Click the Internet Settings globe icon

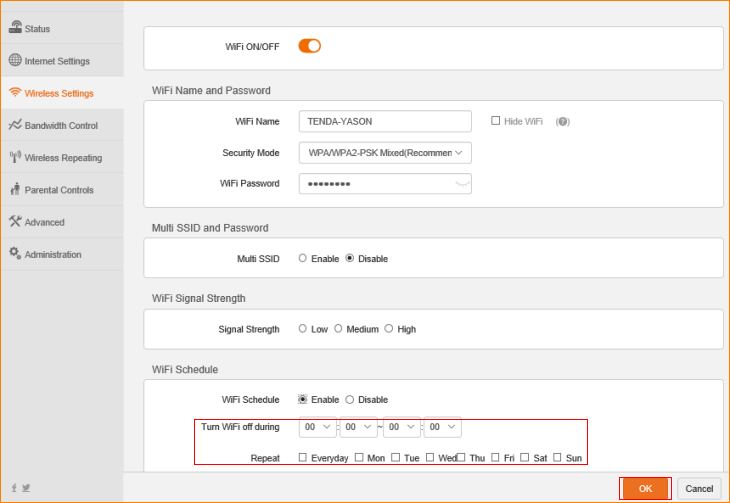tap(15, 61)
